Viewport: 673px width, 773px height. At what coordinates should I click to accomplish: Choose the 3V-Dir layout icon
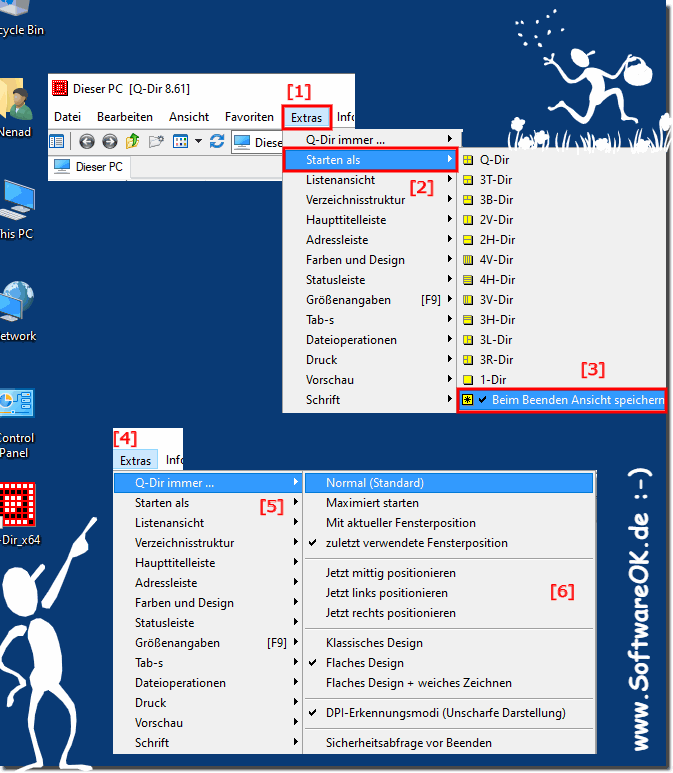coord(468,300)
